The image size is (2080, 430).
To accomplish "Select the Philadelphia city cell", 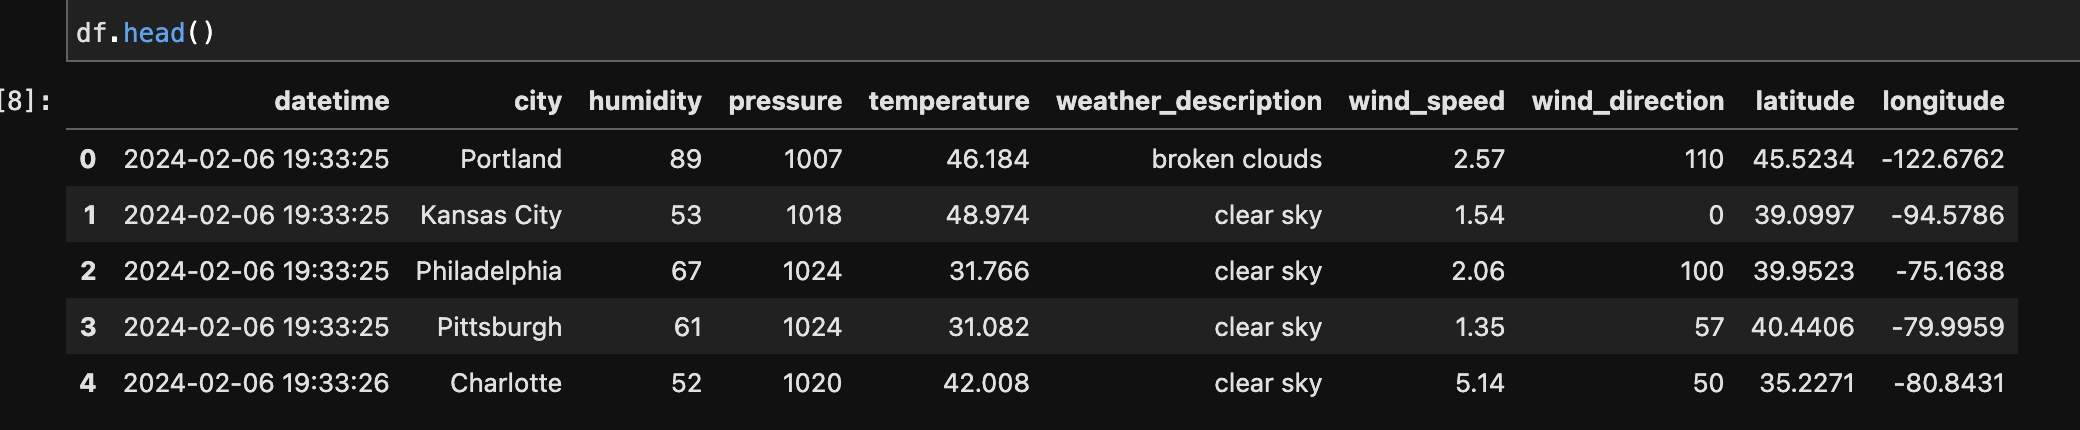I will (x=489, y=271).
